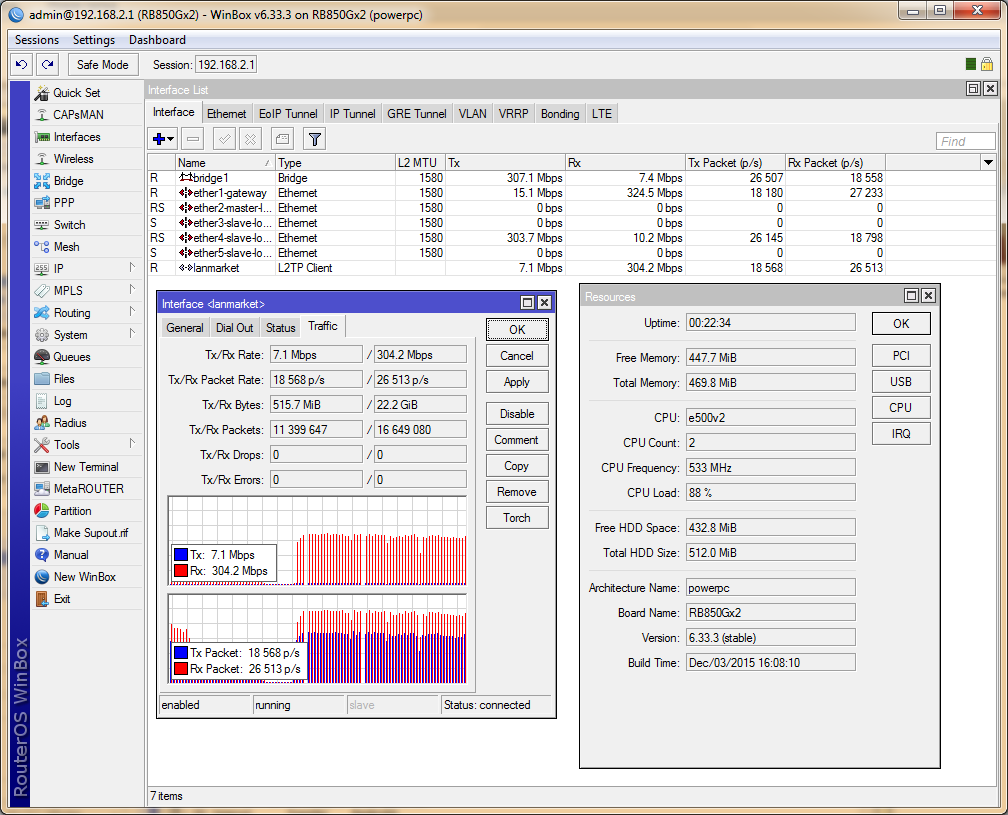Open the add-interface dropdown arrow
This screenshot has width=1008, height=815.
pos(169,139)
